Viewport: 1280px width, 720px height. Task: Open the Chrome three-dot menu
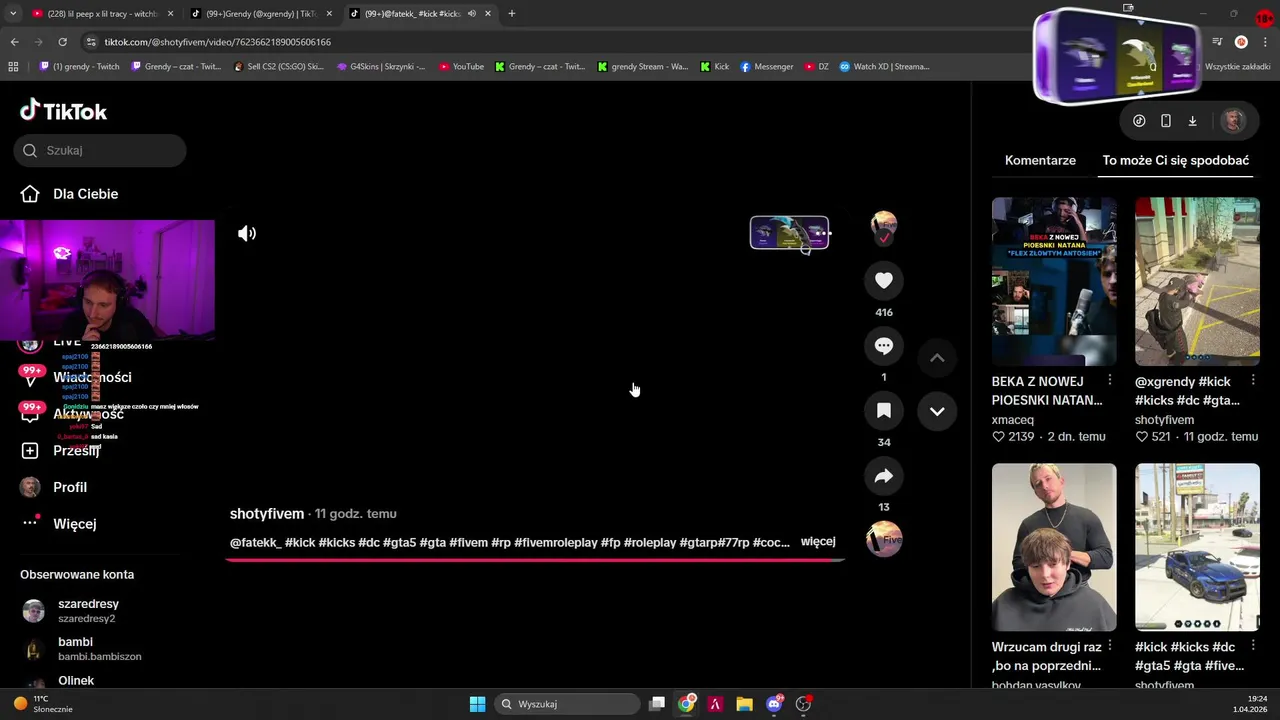[1265, 42]
